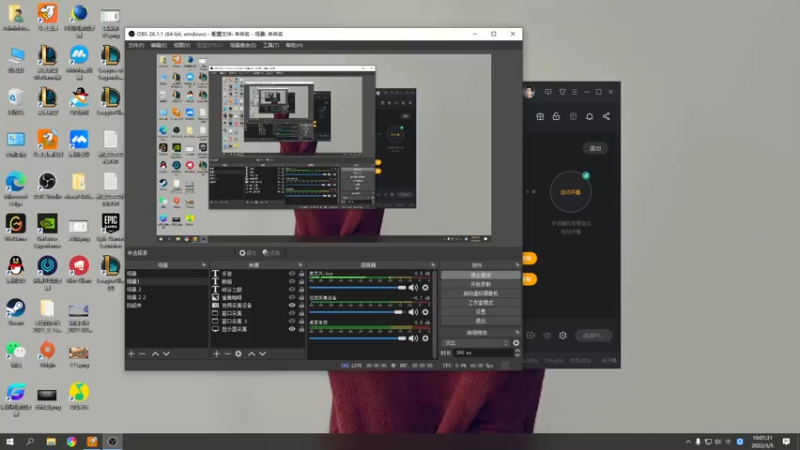Open settings gear for 麦克风/Aux mixer channel
Screen dimensions: 800x450
pos(425,288)
